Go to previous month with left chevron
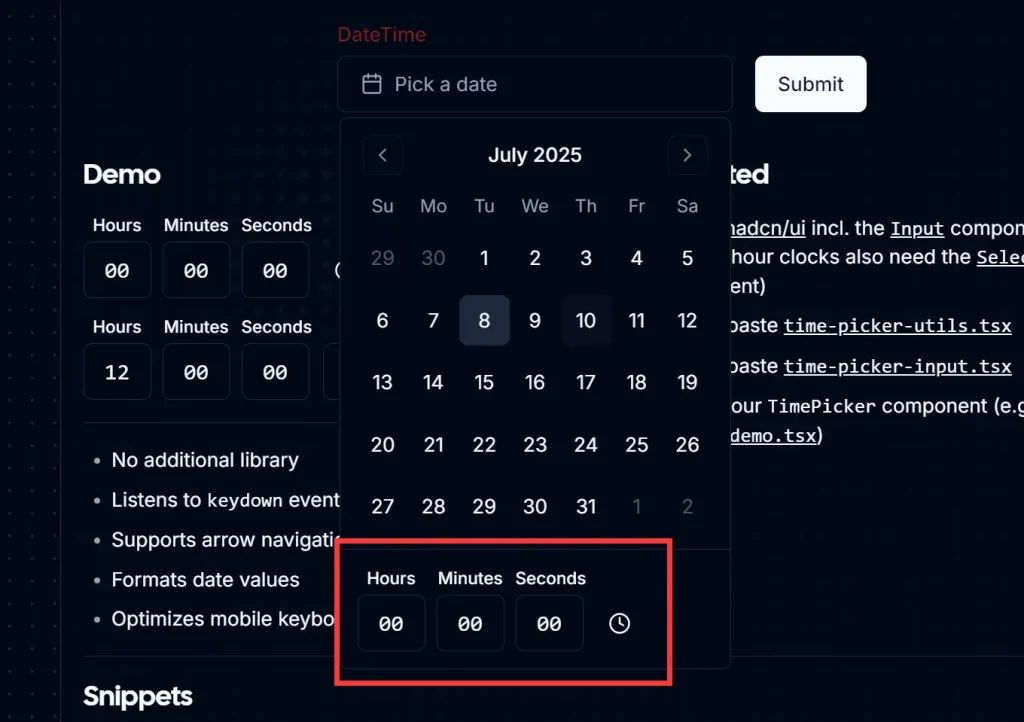The image size is (1024, 722). [382, 155]
